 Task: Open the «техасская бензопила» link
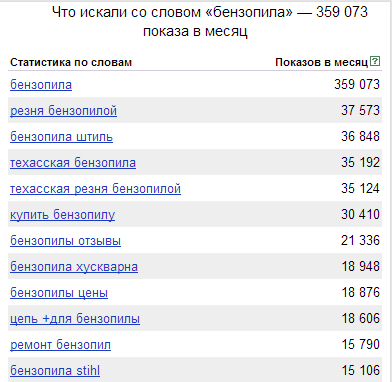click(73, 163)
